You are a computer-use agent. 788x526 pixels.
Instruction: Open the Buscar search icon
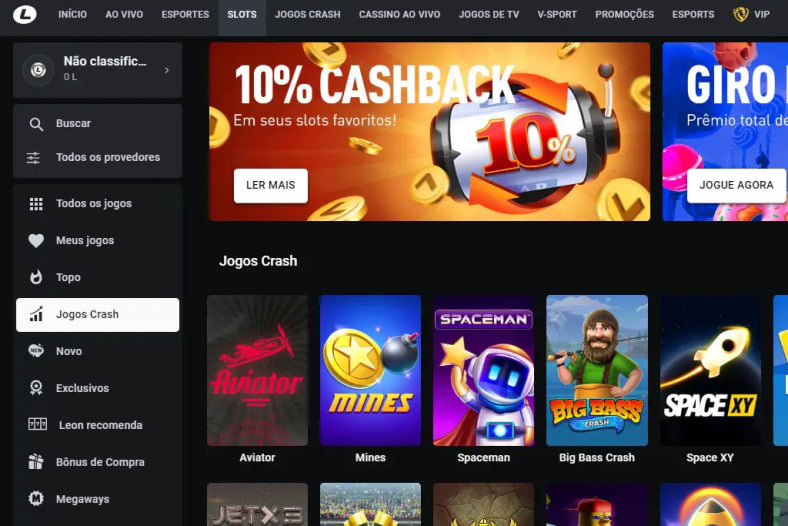coord(36,124)
